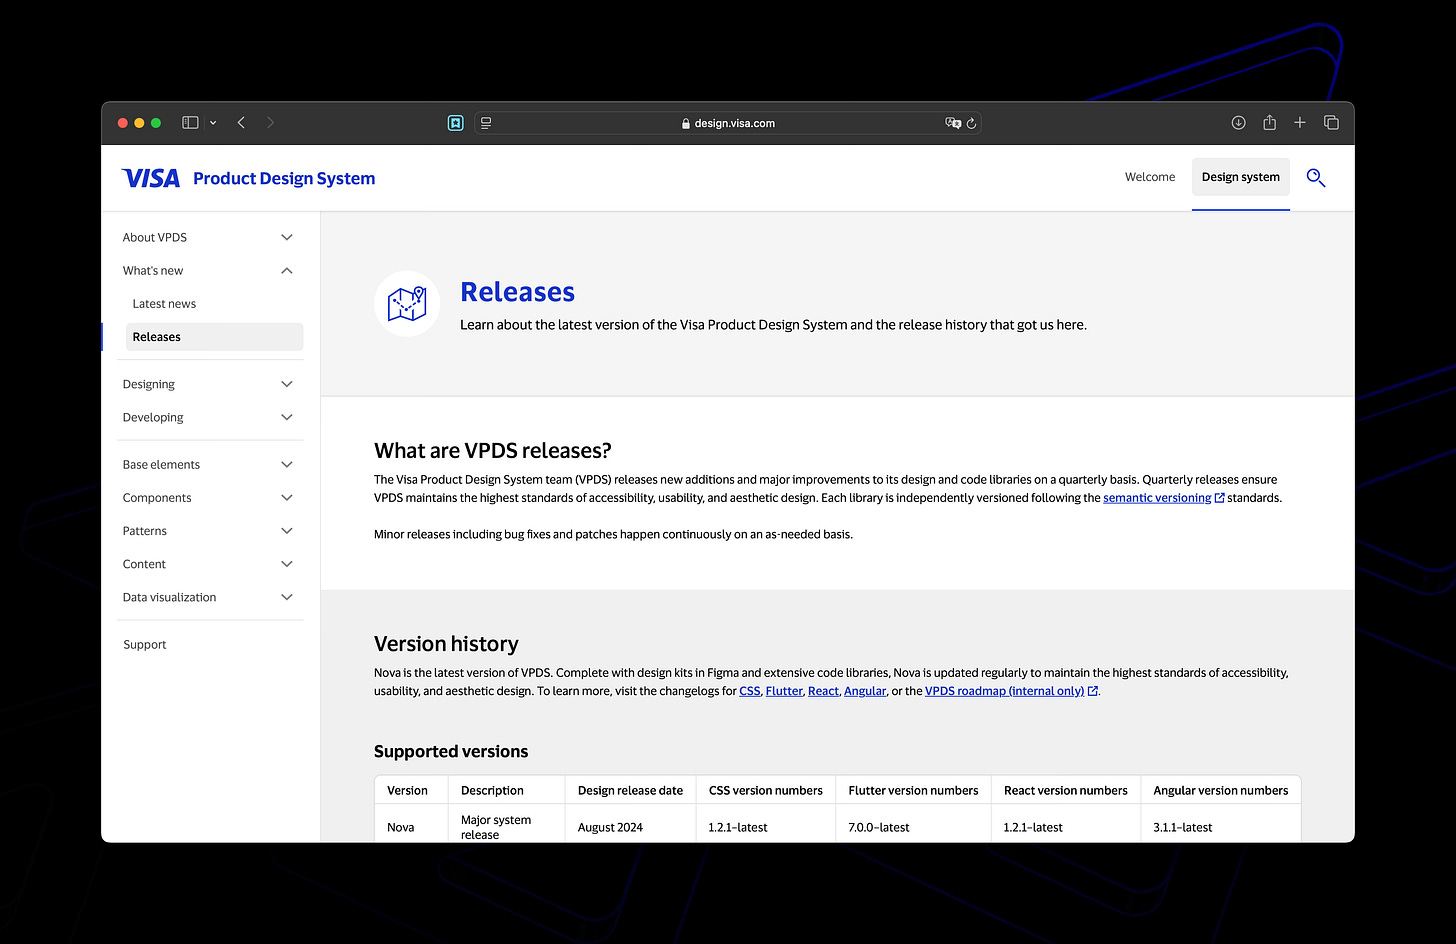Click the Flutter version numbers header
This screenshot has height=944, width=1456.
(913, 790)
